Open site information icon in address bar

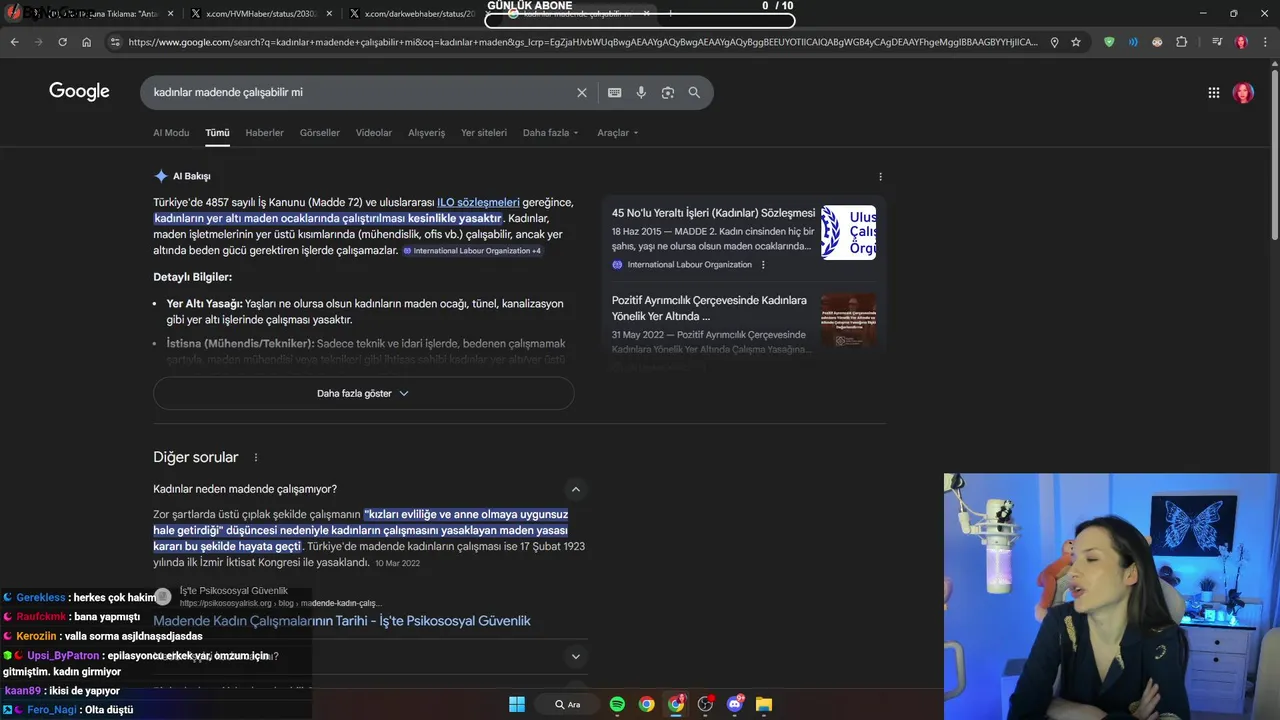(115, 42)
